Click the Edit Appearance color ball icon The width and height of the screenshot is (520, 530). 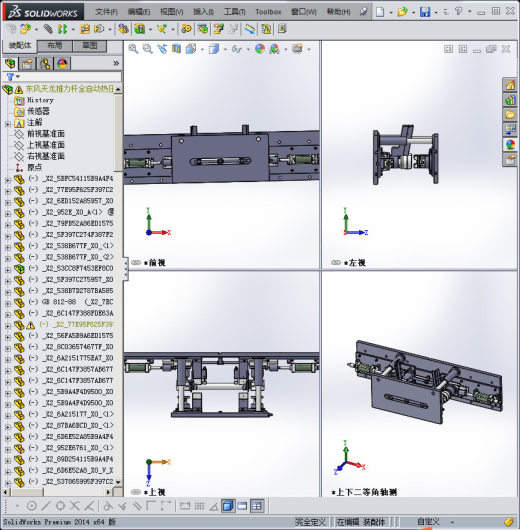(x=260, y=49)
